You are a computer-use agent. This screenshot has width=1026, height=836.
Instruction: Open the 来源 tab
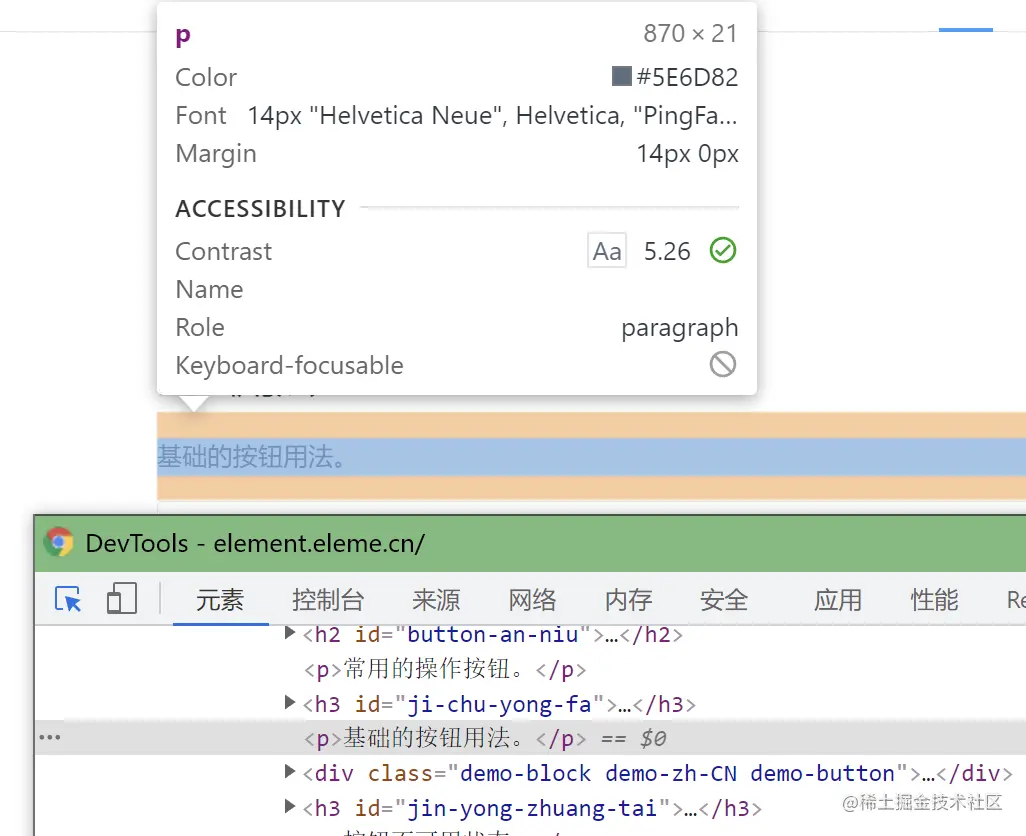click(436, 600)
